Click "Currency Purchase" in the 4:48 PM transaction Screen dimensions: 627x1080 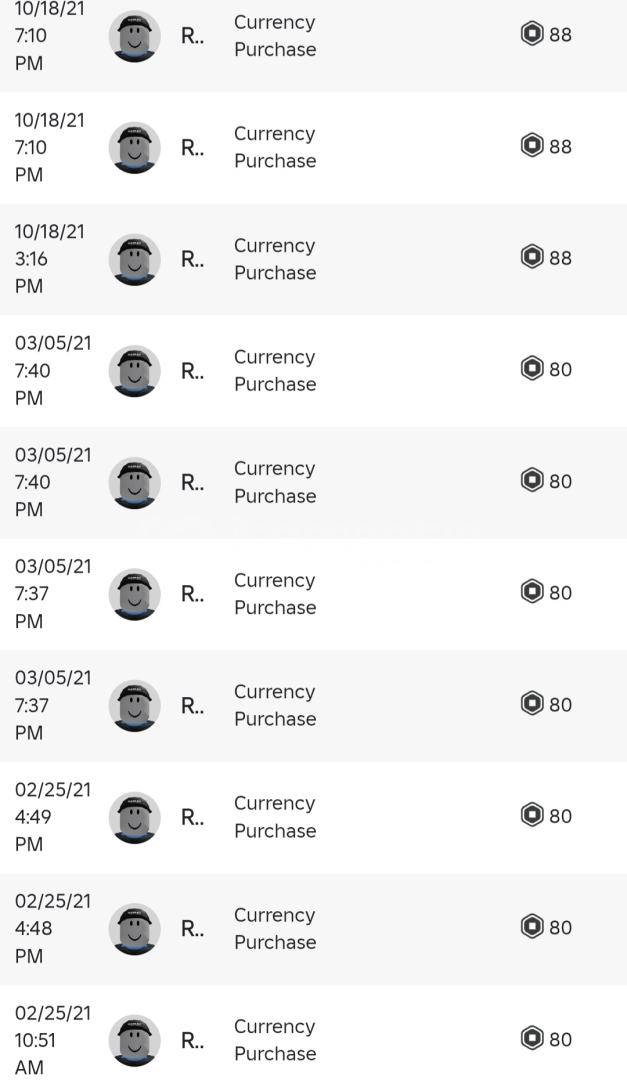[x=275, y=929]
